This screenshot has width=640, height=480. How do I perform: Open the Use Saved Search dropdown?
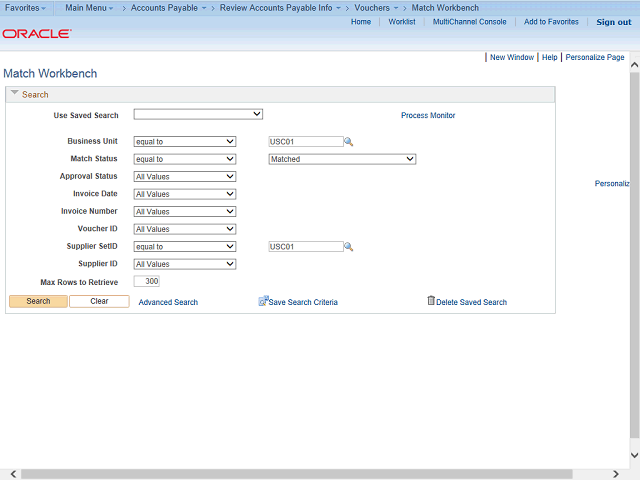click(198, 114)
